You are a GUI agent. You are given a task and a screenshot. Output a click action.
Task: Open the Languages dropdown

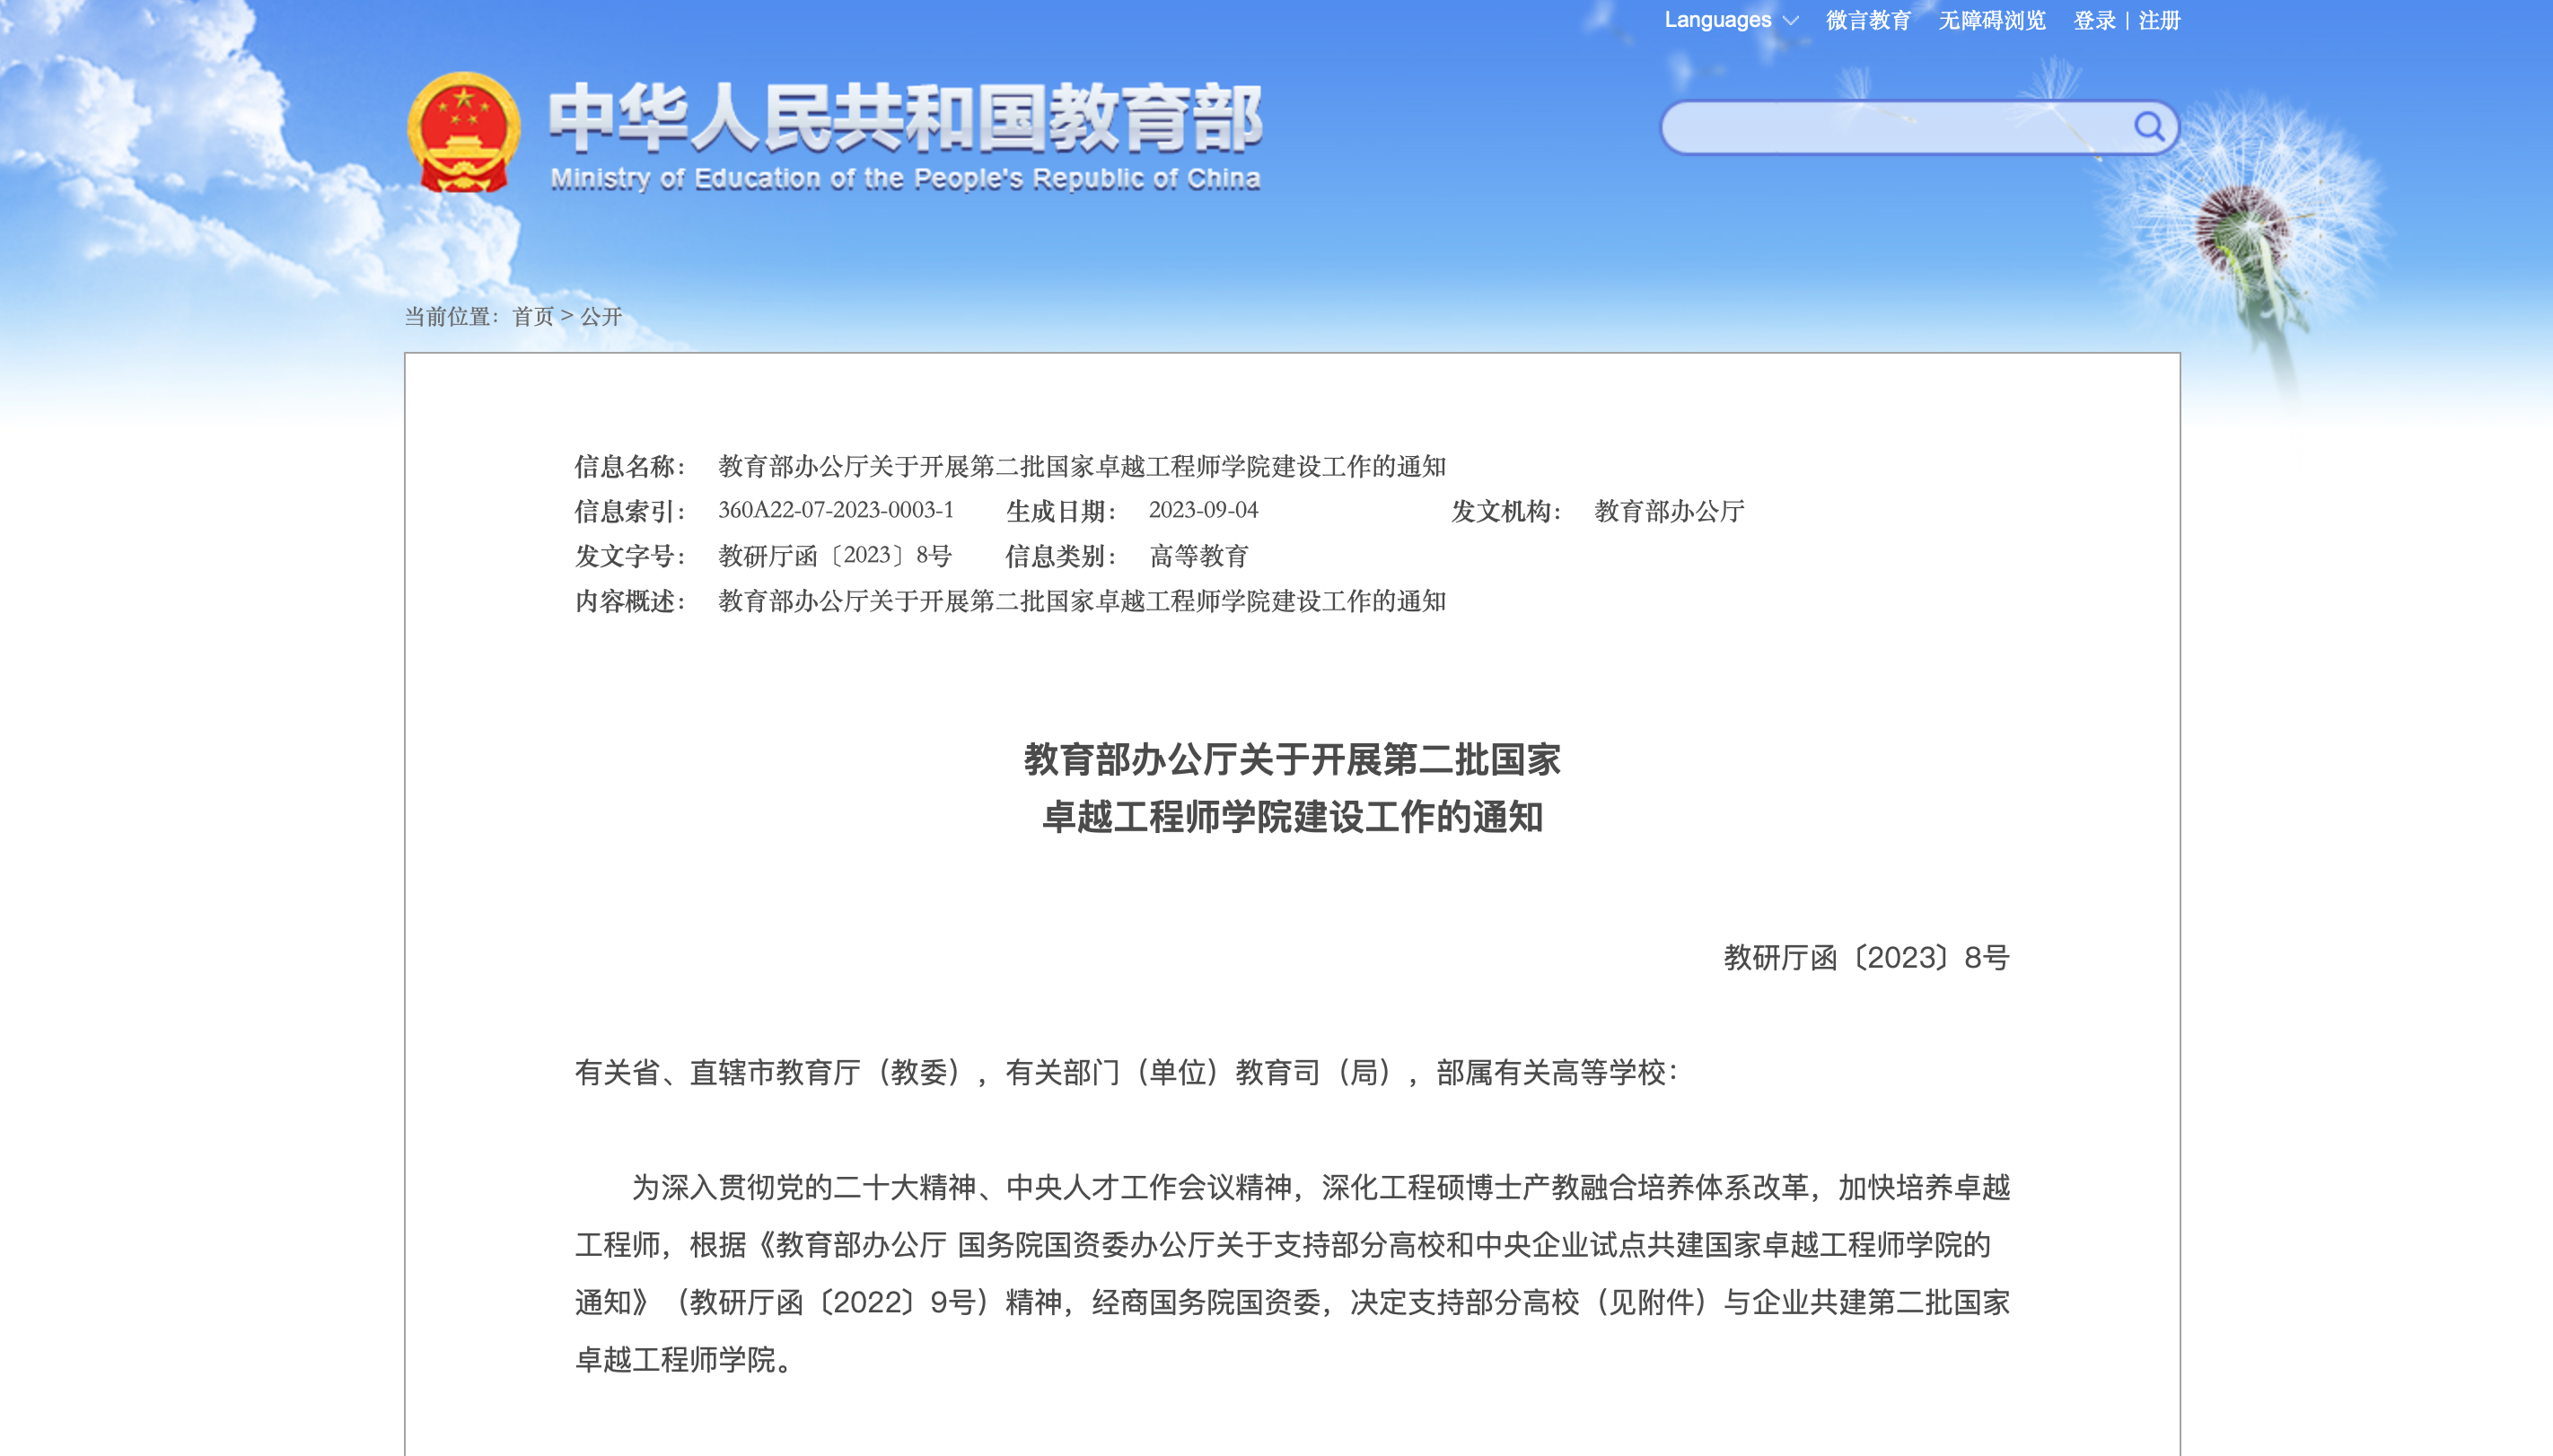click(1731, 20)
